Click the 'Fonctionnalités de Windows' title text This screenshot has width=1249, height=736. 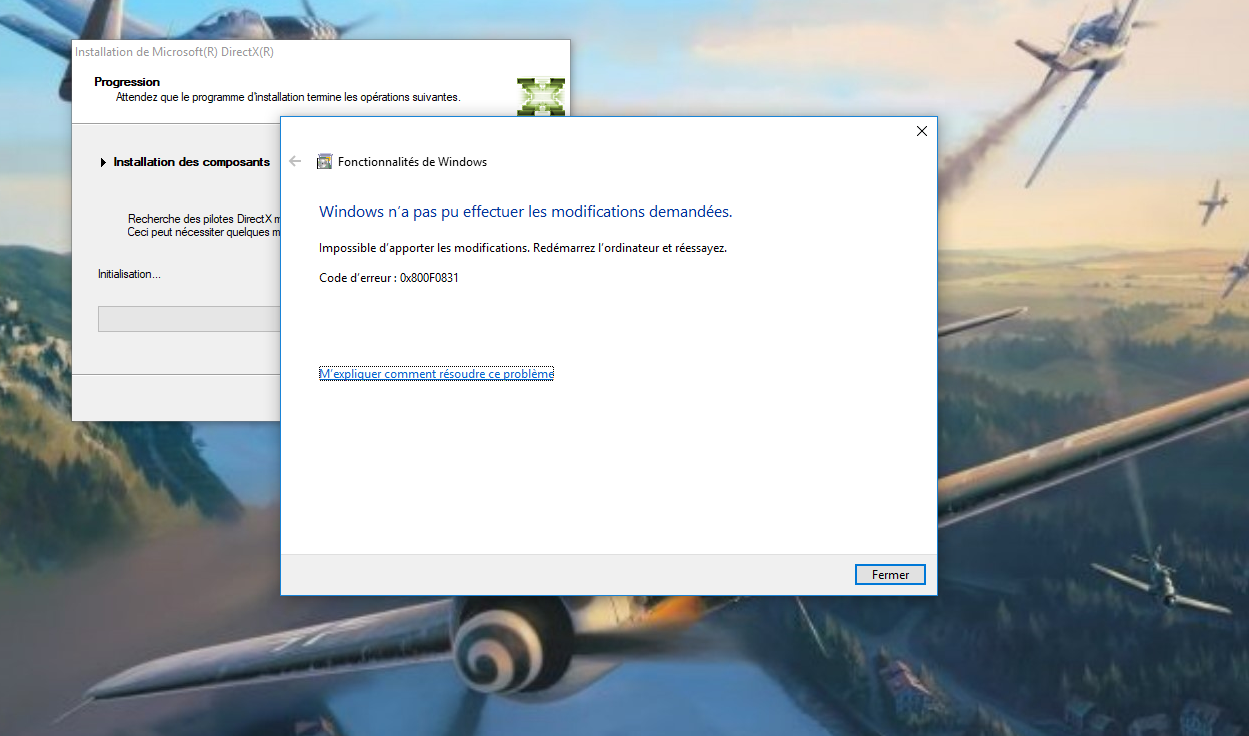[412, 162]
